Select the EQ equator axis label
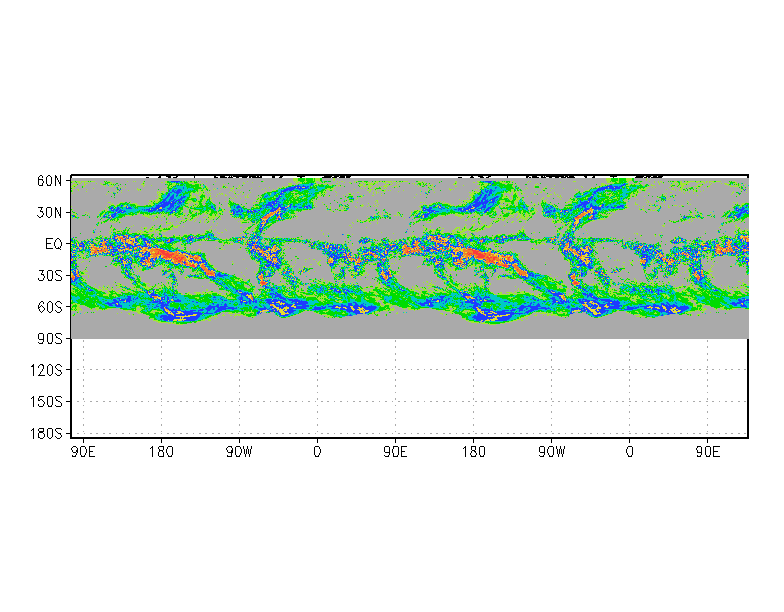 [x=54, y=244]
